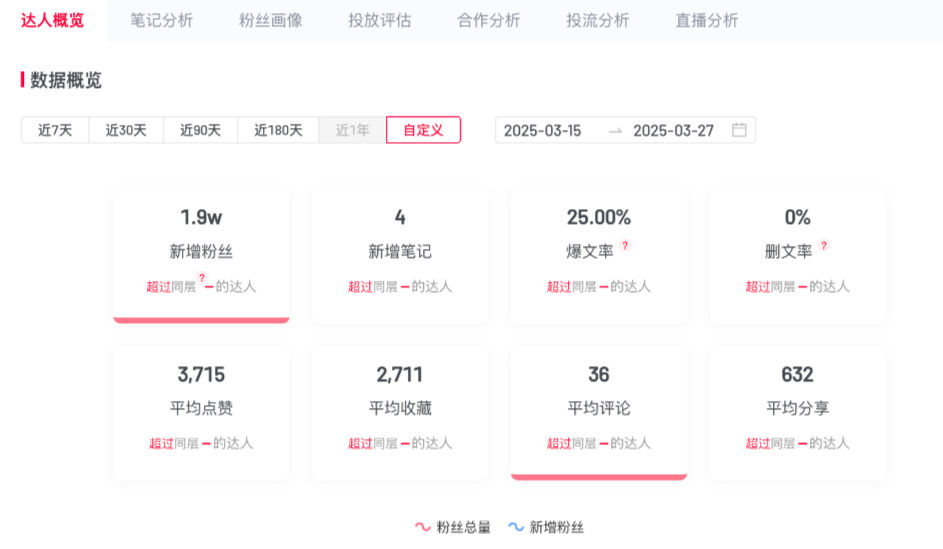Select the 自定义 custom range option
Screen dimensions: 943x549
[x=423, y=130]
